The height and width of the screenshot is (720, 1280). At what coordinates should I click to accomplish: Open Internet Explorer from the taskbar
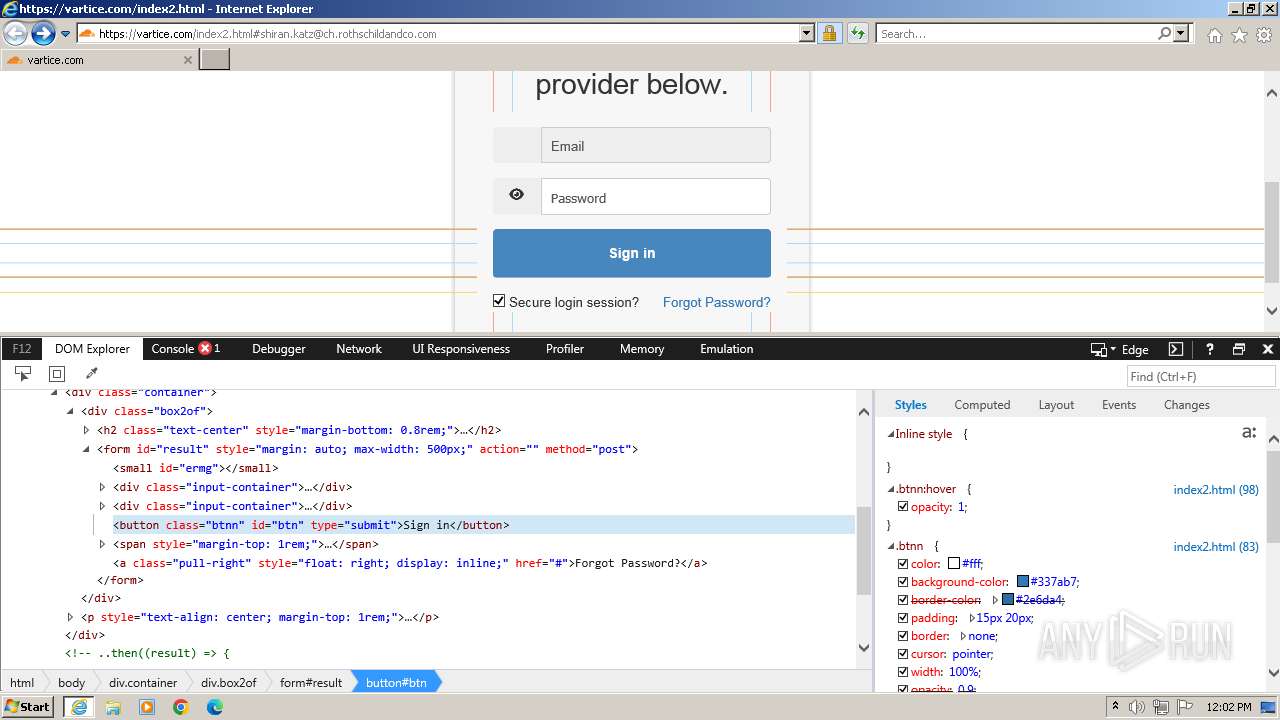[x=79, y=707]
